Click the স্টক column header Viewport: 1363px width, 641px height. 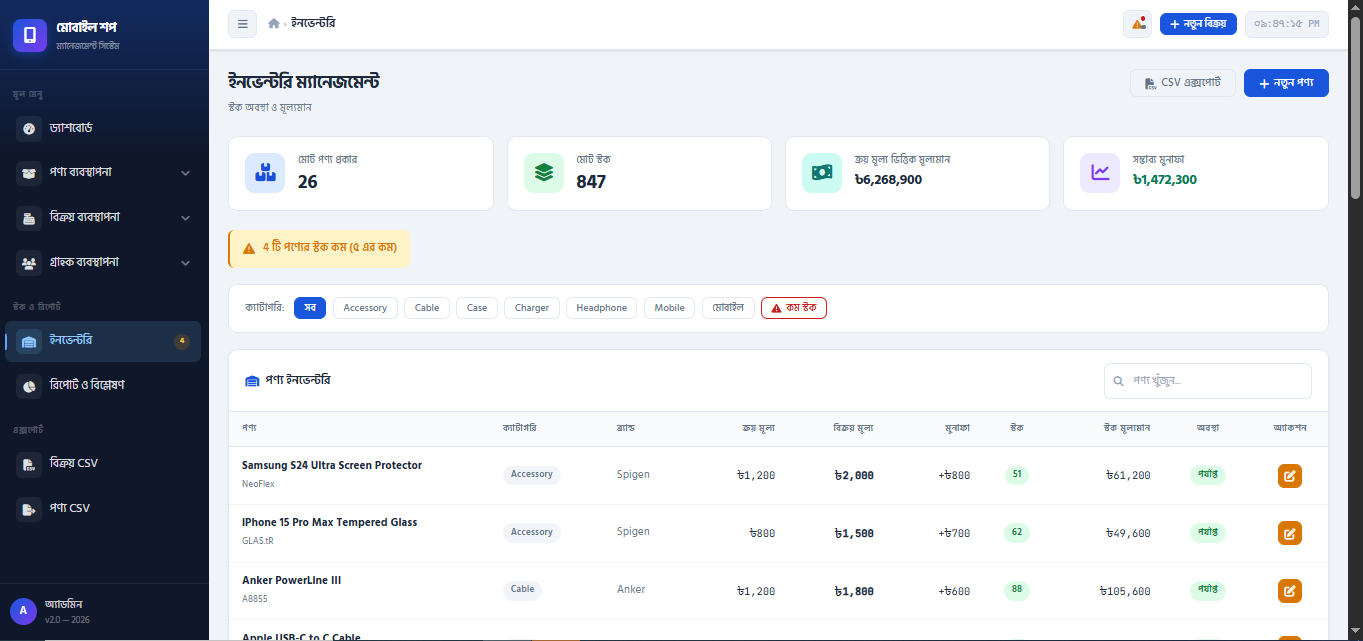point(1016,428)
